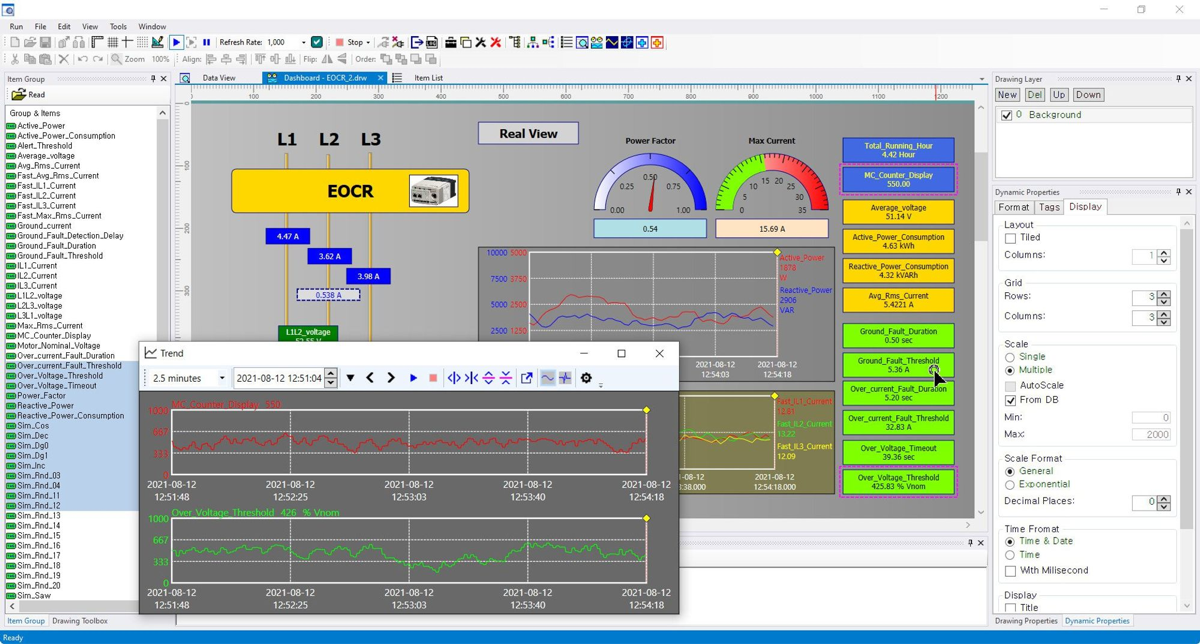Screen dimensions: 1200x644
Task: Click the red Stop icon in Trend toolbar
Action: pos(433,379)
